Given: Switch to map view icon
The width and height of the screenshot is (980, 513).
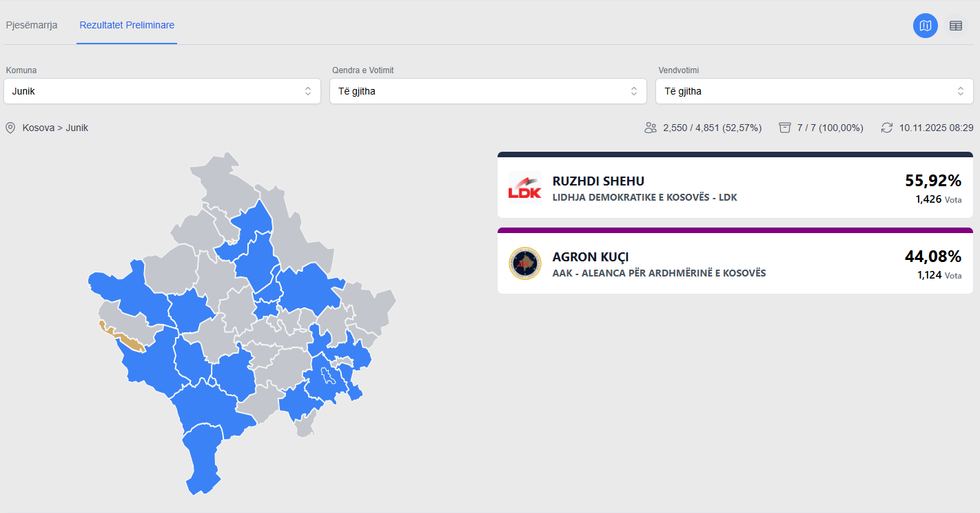Looking at the screenshot, I should [x=925, y=26].
